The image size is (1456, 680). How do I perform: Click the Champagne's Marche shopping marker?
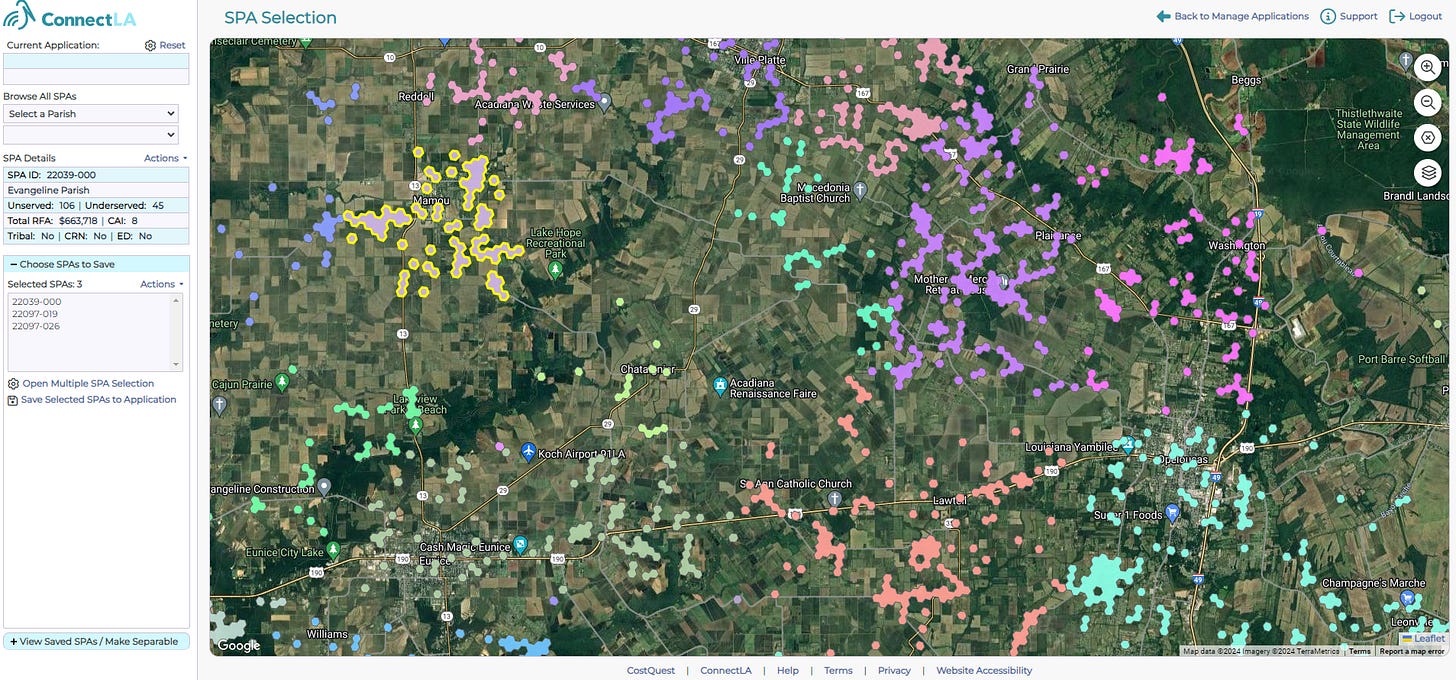(1408, 598)
